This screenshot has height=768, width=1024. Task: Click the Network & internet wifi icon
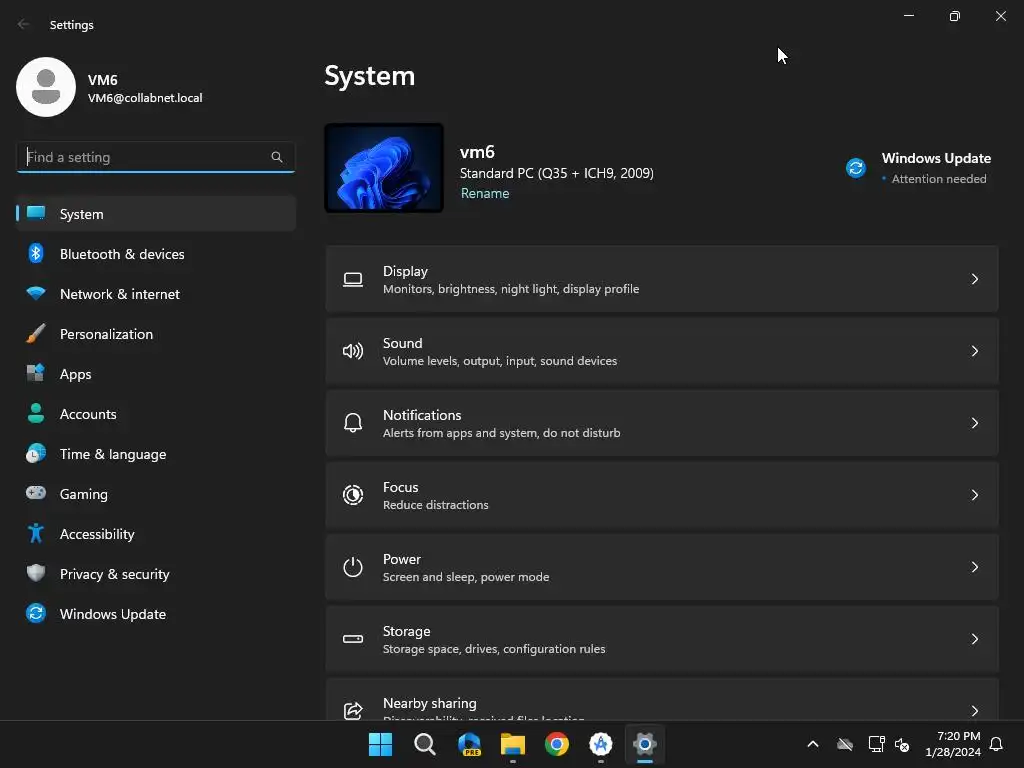coord(36,293)
